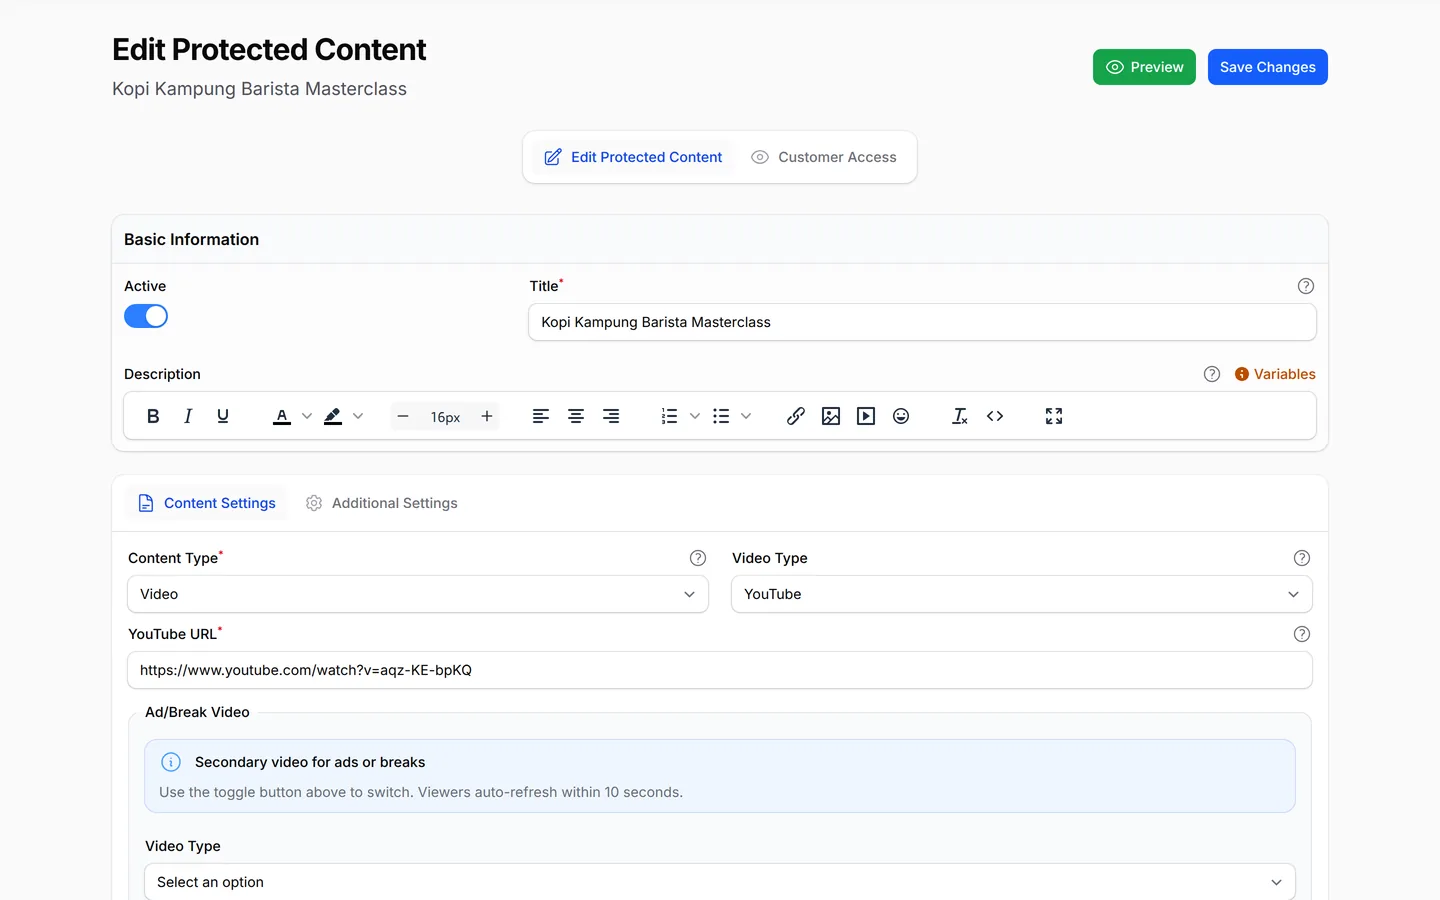Select the Content Settings tab
This screenshot has height=900, width=1440.
coord(207,503)
